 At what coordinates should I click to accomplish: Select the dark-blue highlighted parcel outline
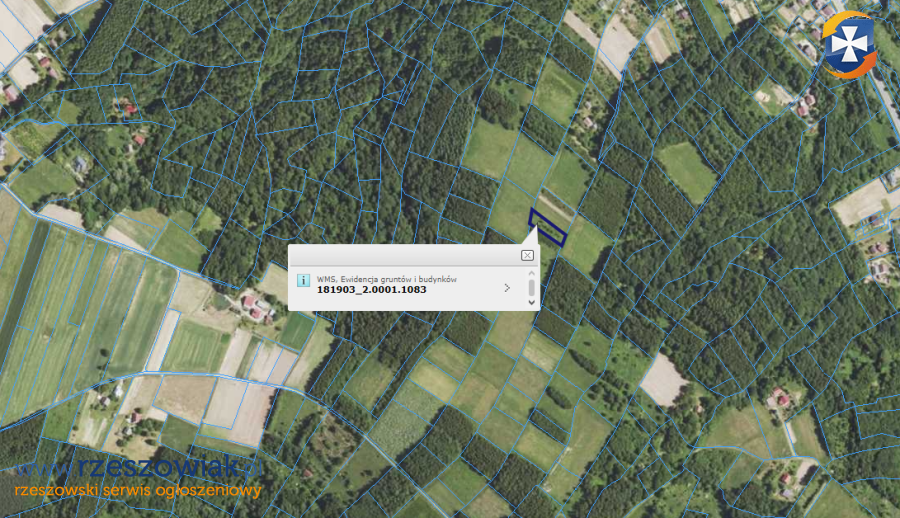tap(547, 226)
